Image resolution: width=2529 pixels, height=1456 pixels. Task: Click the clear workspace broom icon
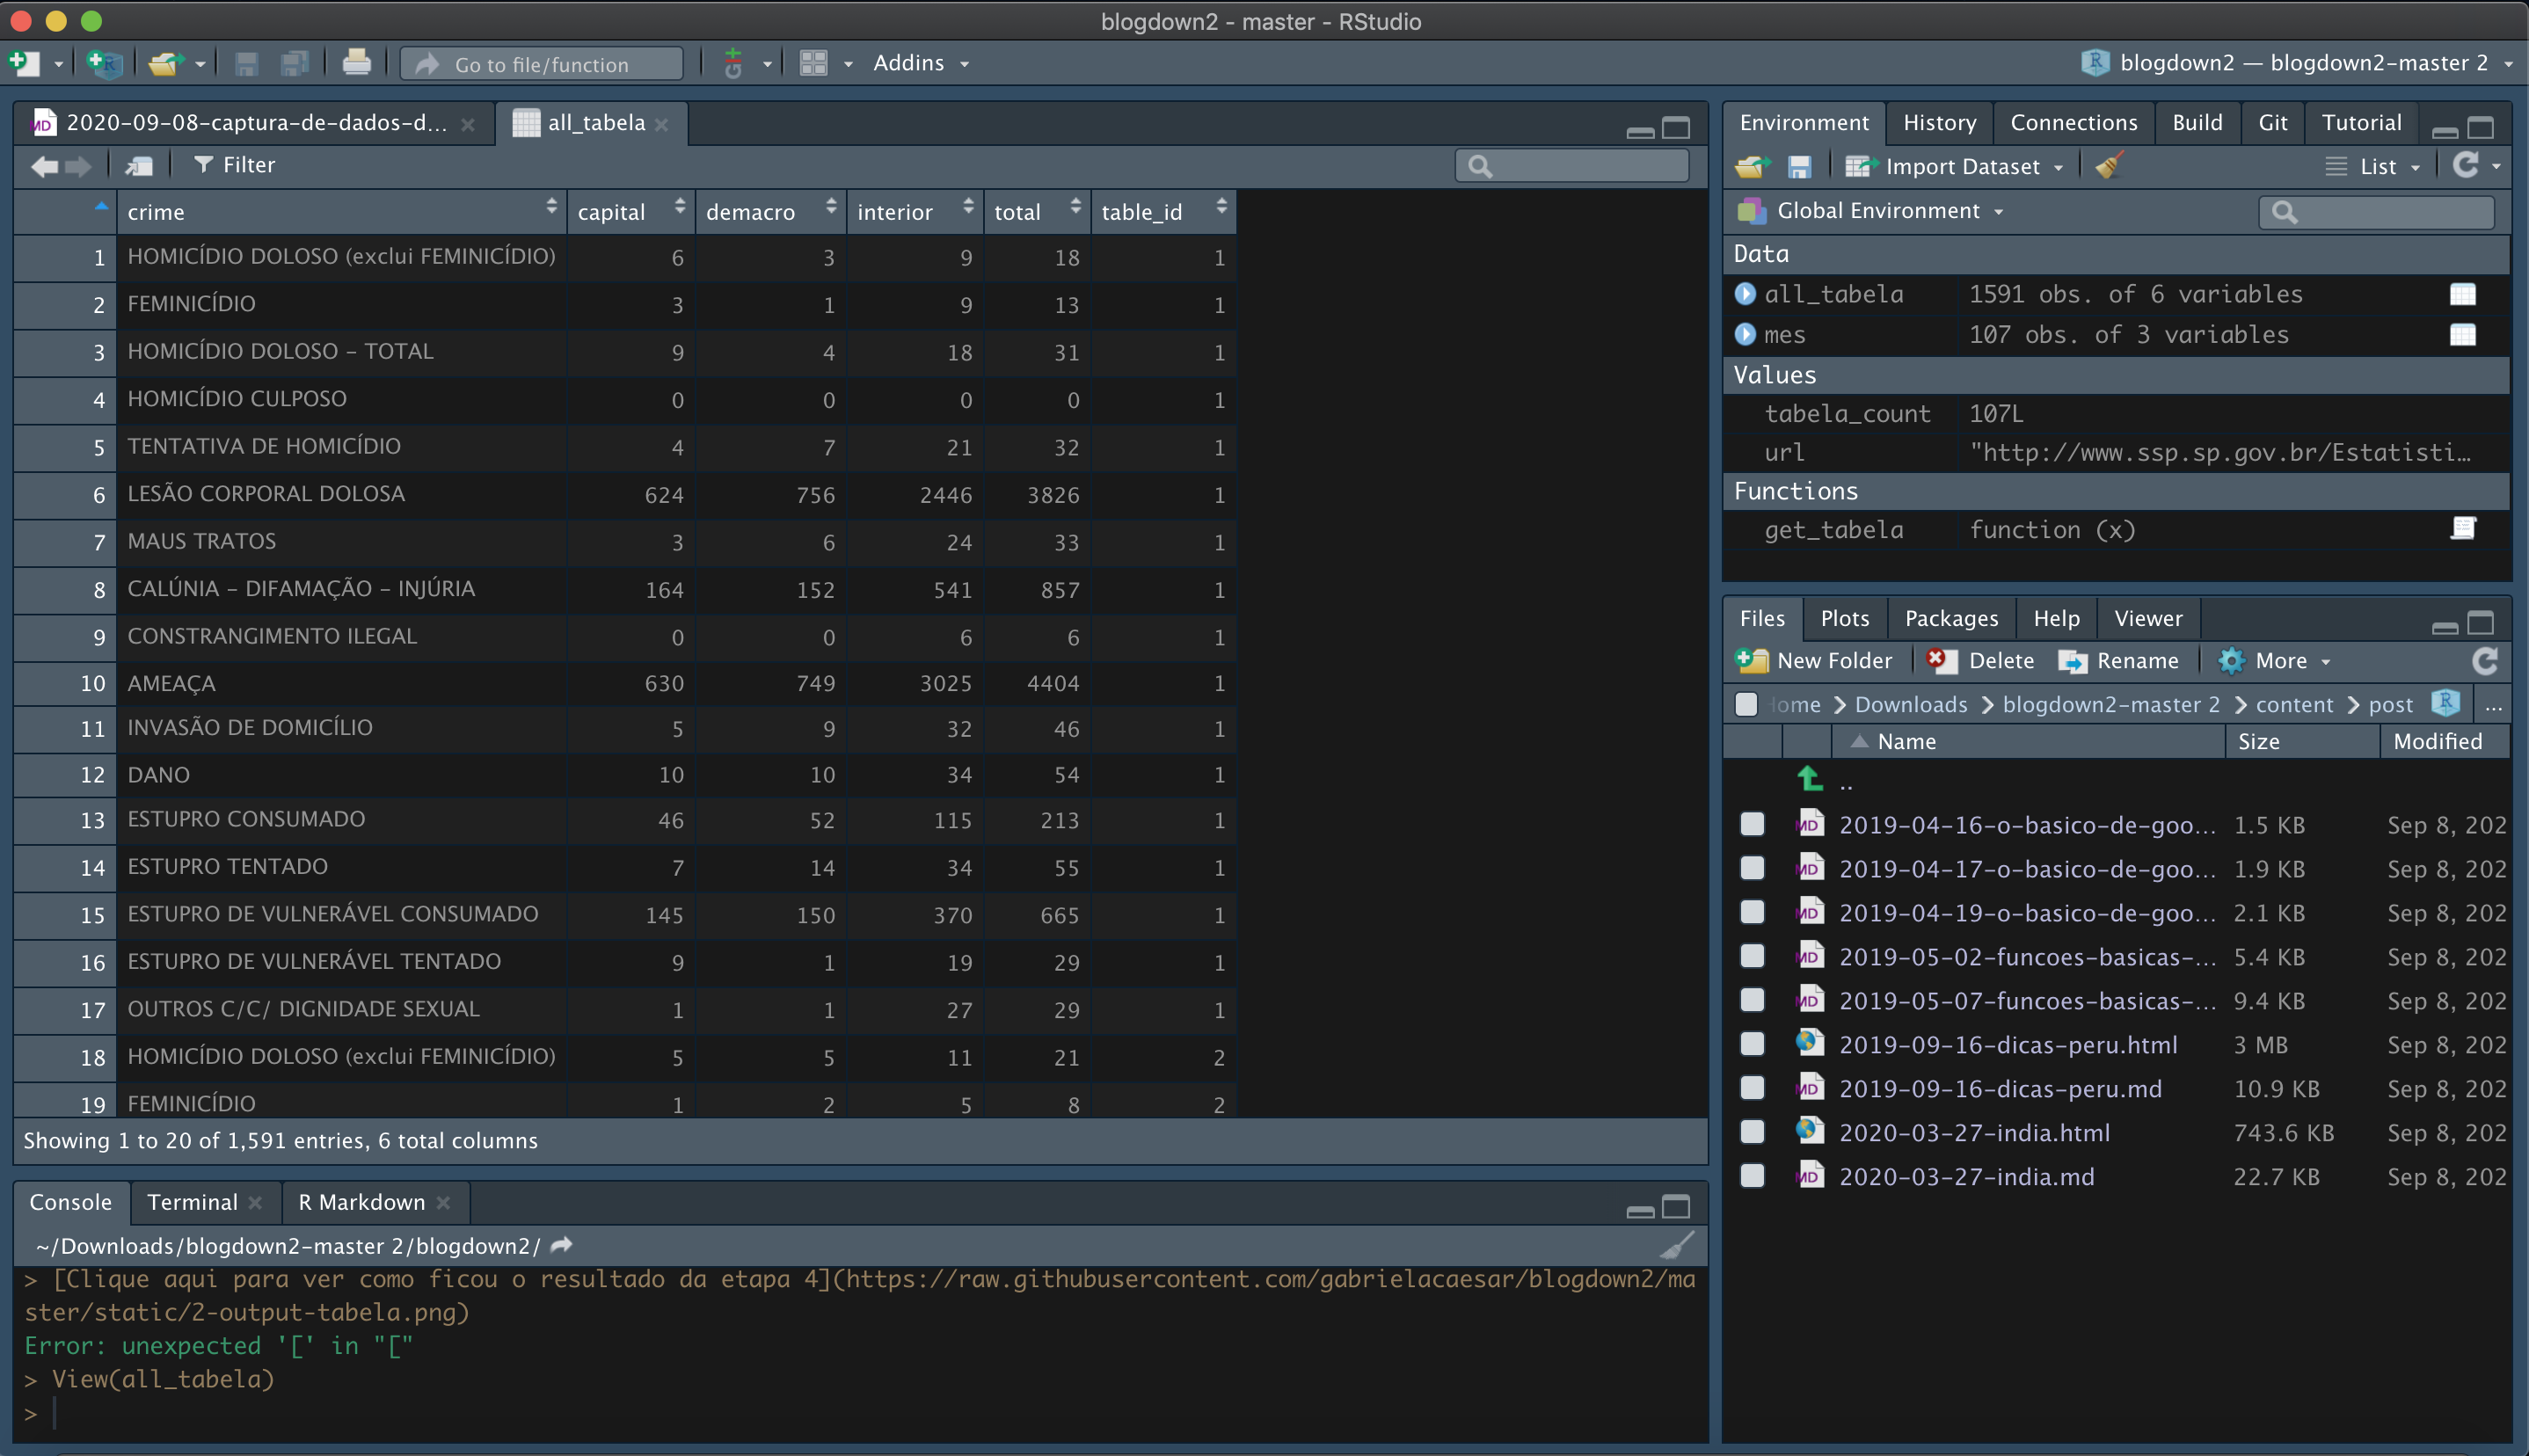(x=2110, y=166)
